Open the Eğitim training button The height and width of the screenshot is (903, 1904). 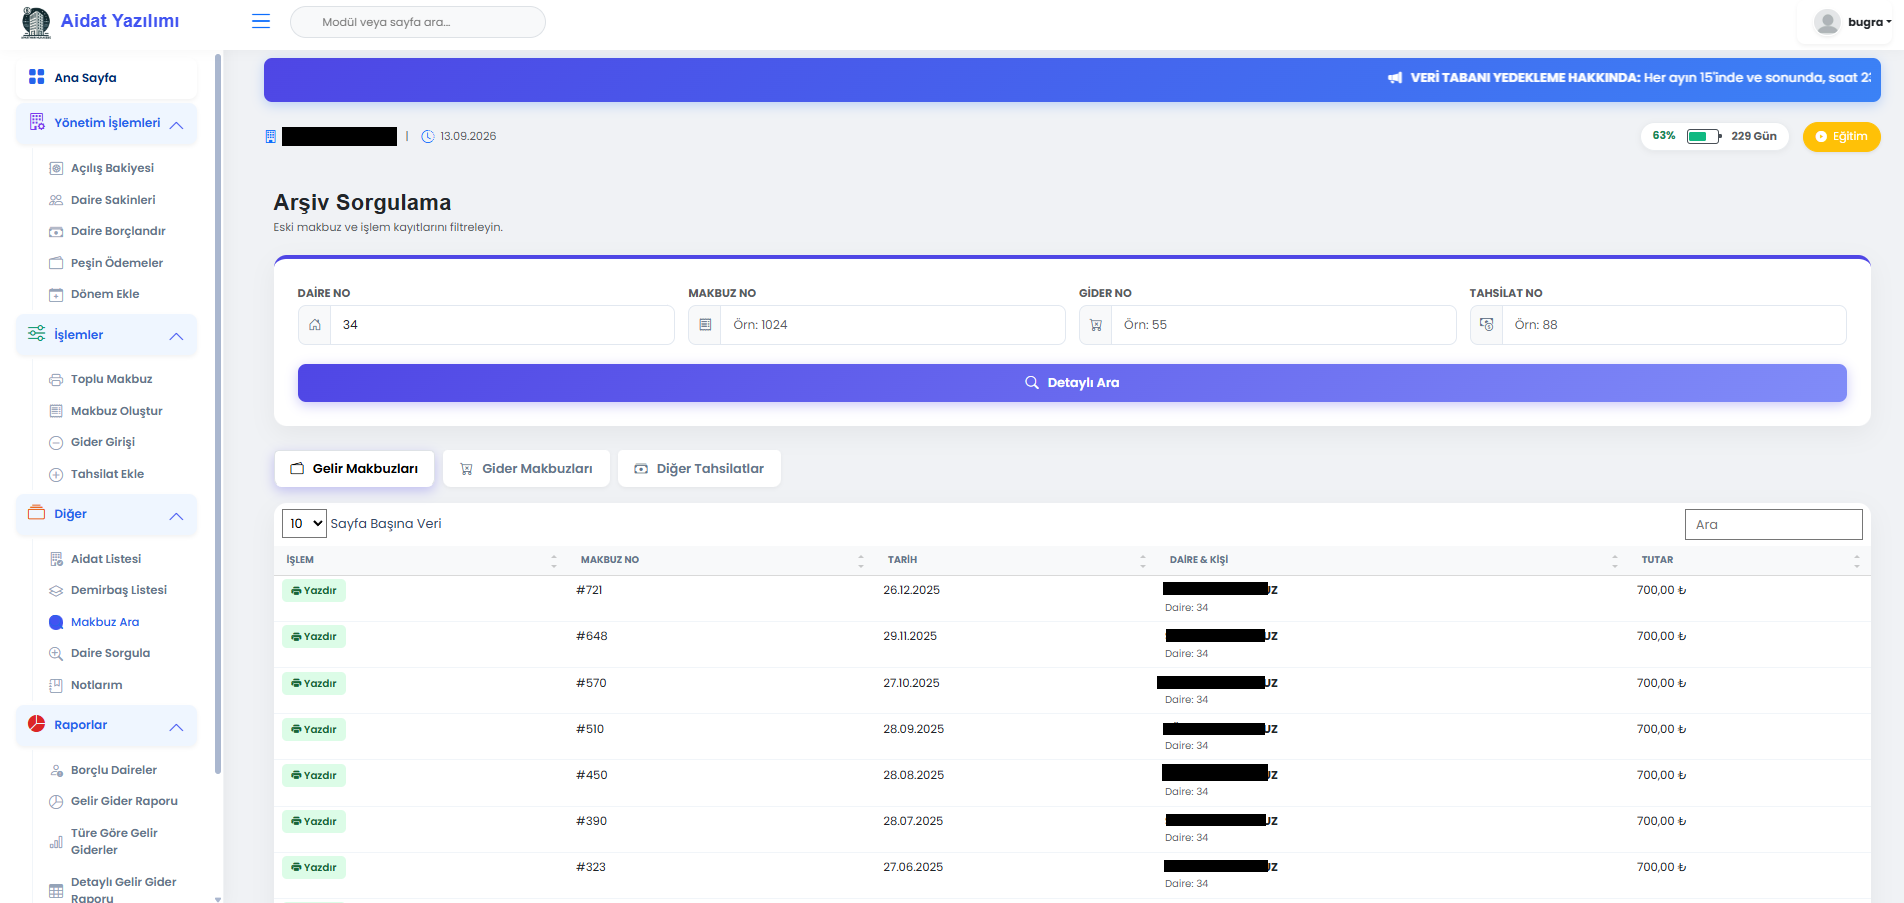pos(1841,137)
